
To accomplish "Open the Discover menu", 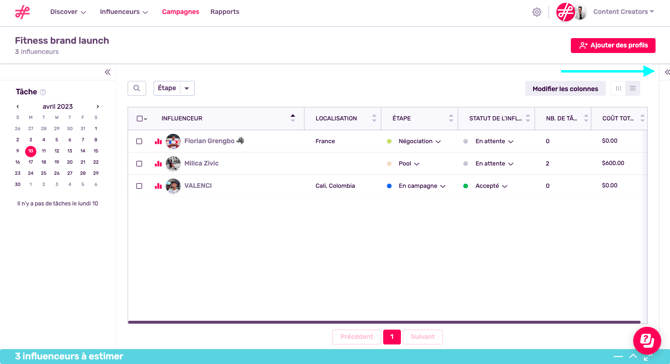I will [68, 12].
